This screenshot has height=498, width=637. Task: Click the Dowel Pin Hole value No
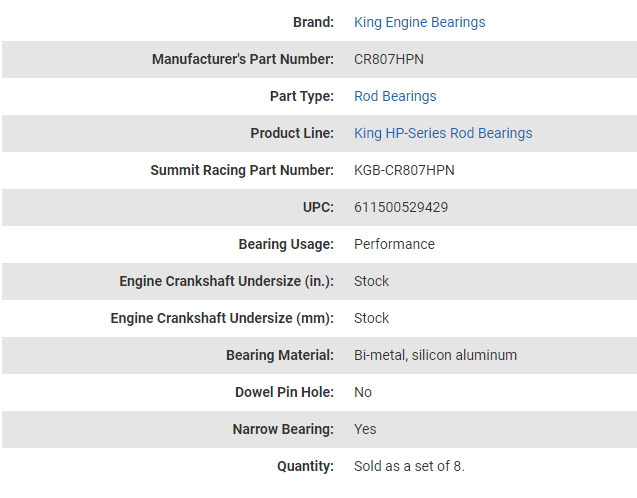click(363, 392)
